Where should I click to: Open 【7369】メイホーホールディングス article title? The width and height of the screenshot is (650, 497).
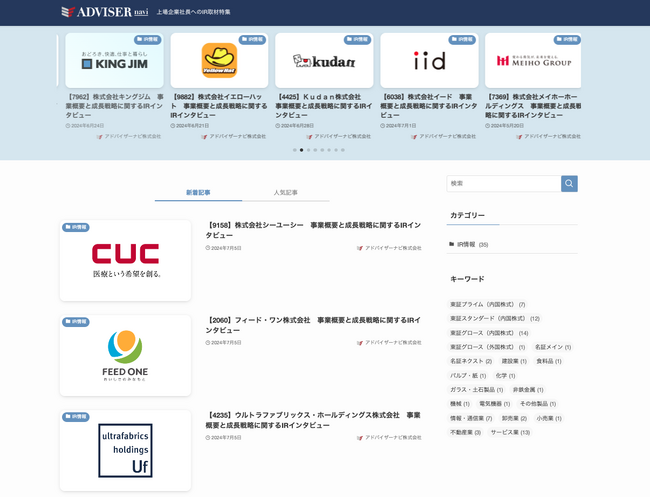[x=533, y=106]
